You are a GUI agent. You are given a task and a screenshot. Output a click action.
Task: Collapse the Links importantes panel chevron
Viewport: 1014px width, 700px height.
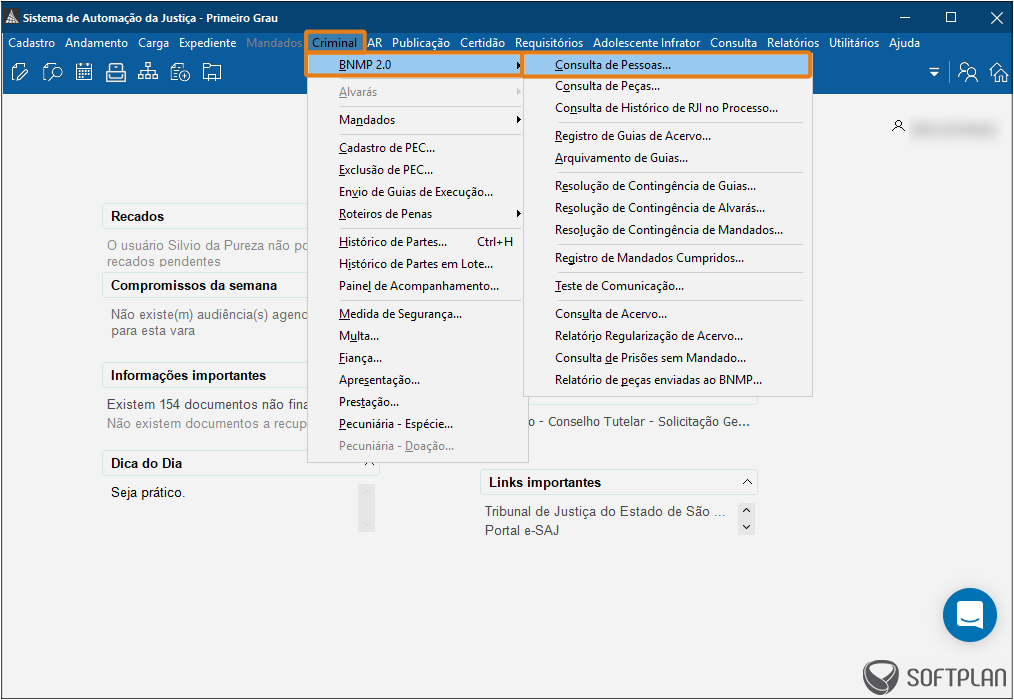747,482
